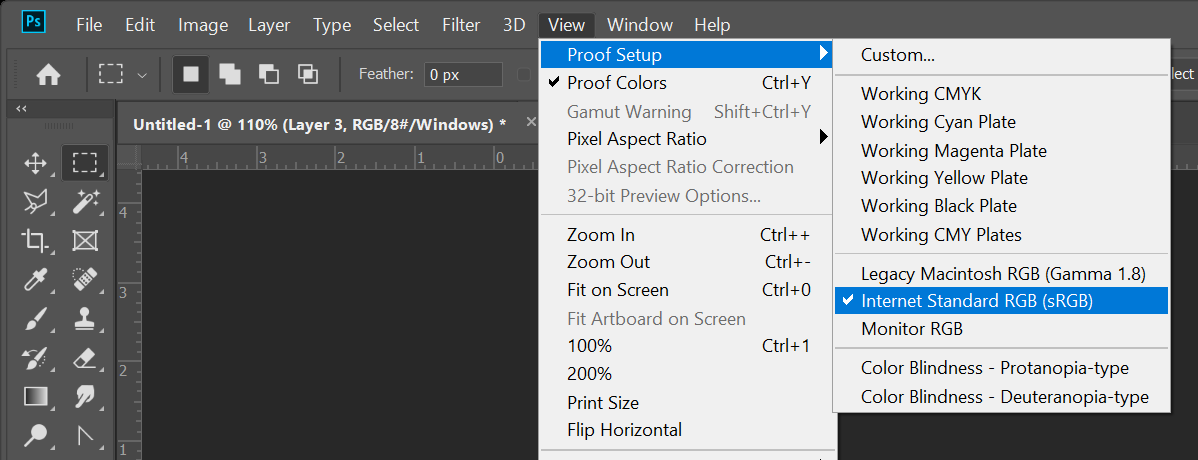Click Custom... proof setup option
Image resolution: width=1198 pixels, height=460 pixels.
897,55
